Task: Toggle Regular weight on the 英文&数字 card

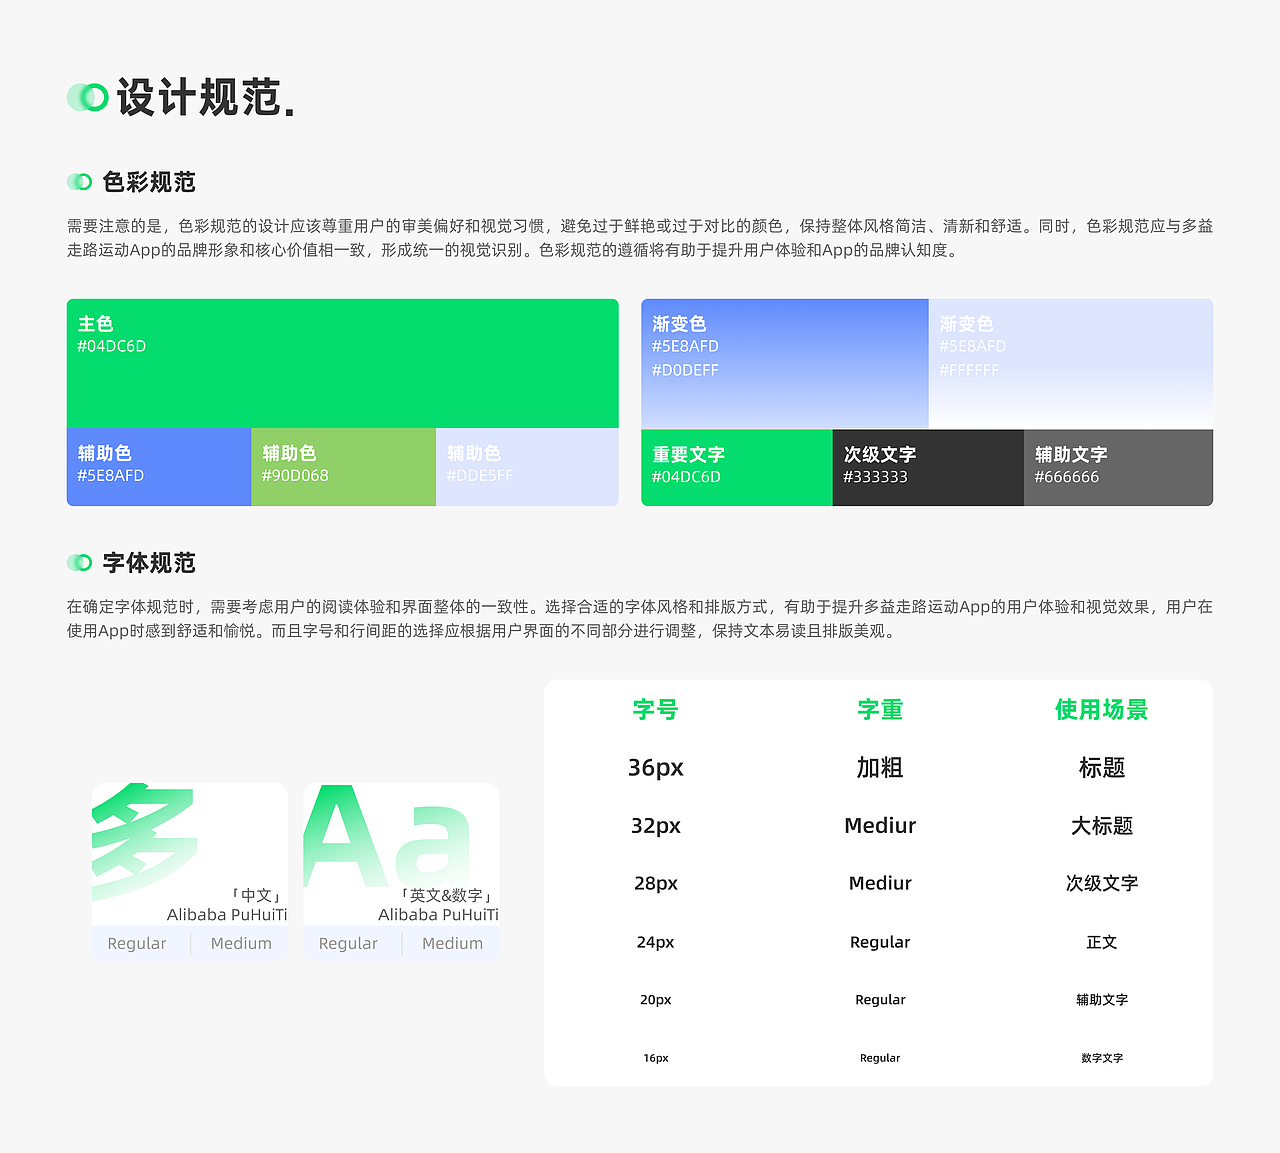Action: coord(348,943)
